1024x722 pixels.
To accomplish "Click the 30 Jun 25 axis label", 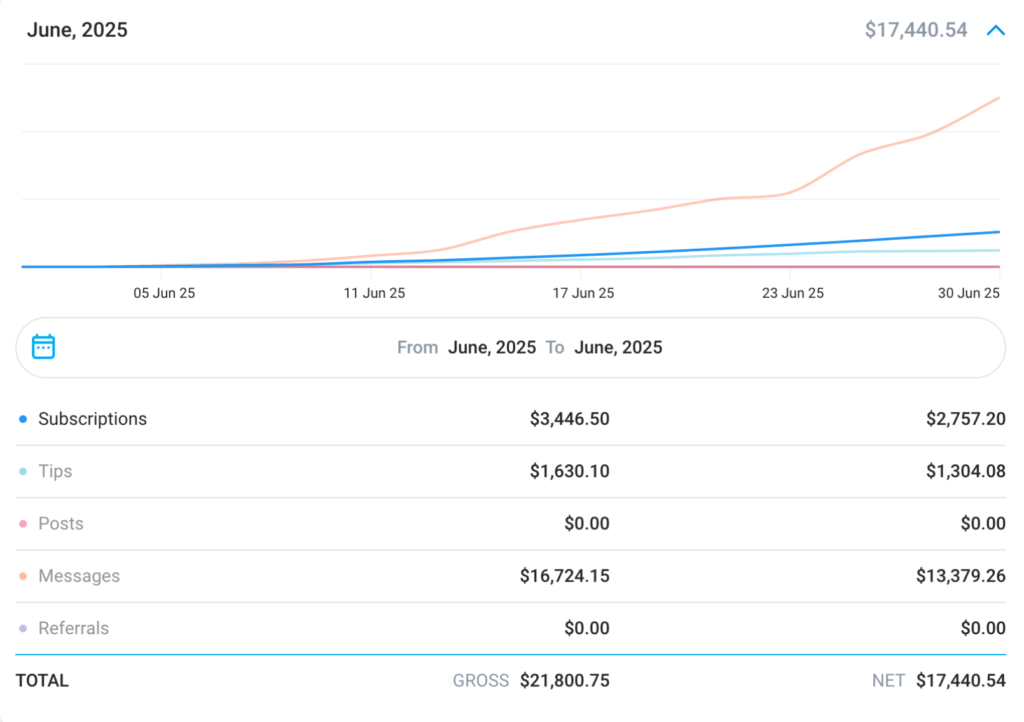I will coord(969,293).
